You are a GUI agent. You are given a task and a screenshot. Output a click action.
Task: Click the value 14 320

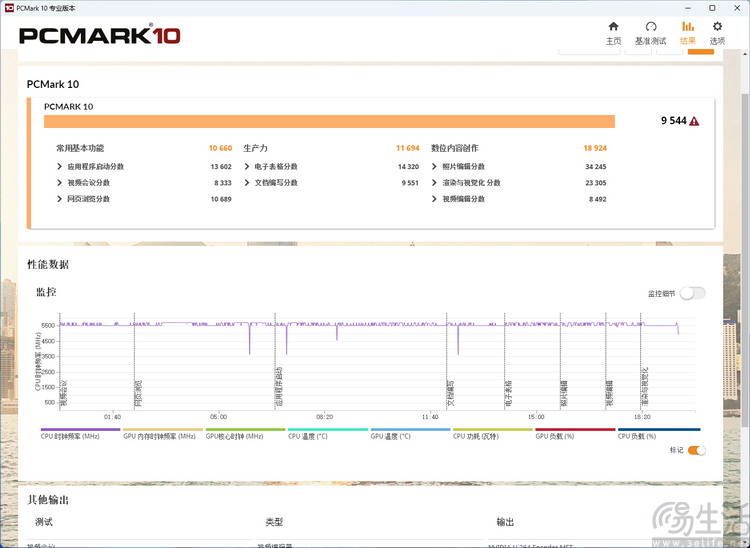408,166
